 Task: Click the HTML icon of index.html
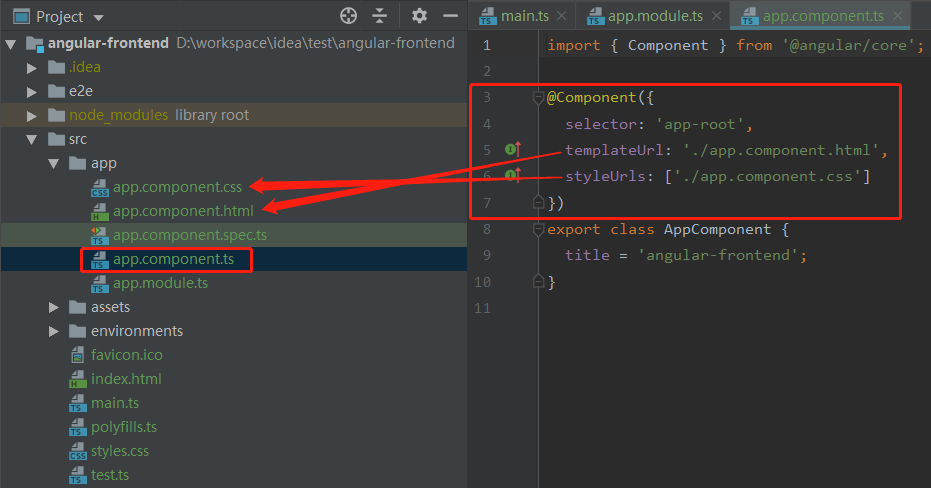[x=78, y=379]
